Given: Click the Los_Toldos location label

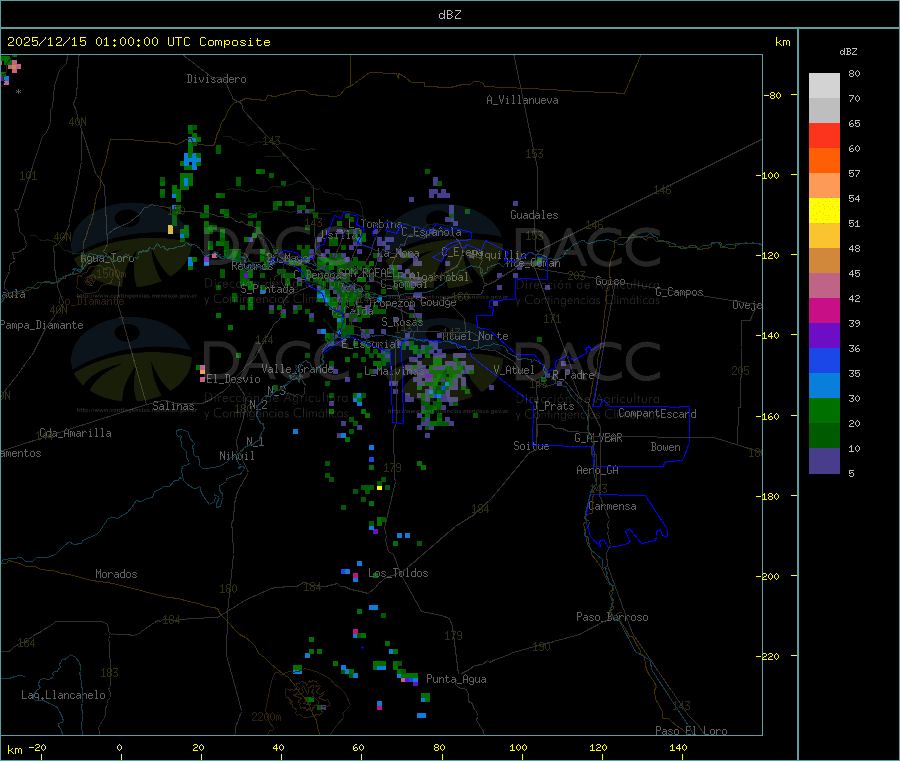Looking at the screenshot, I should pos(398,573).
